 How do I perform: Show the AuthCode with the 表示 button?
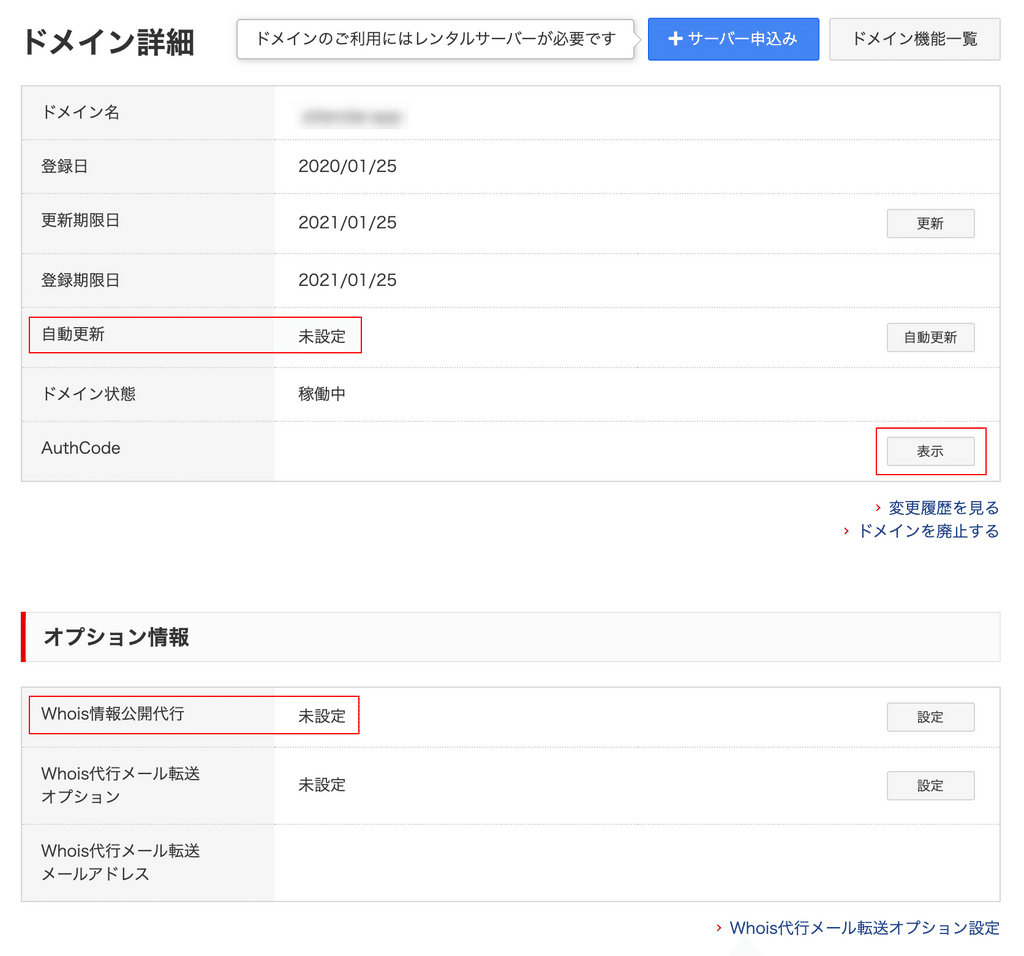point(930,451)
